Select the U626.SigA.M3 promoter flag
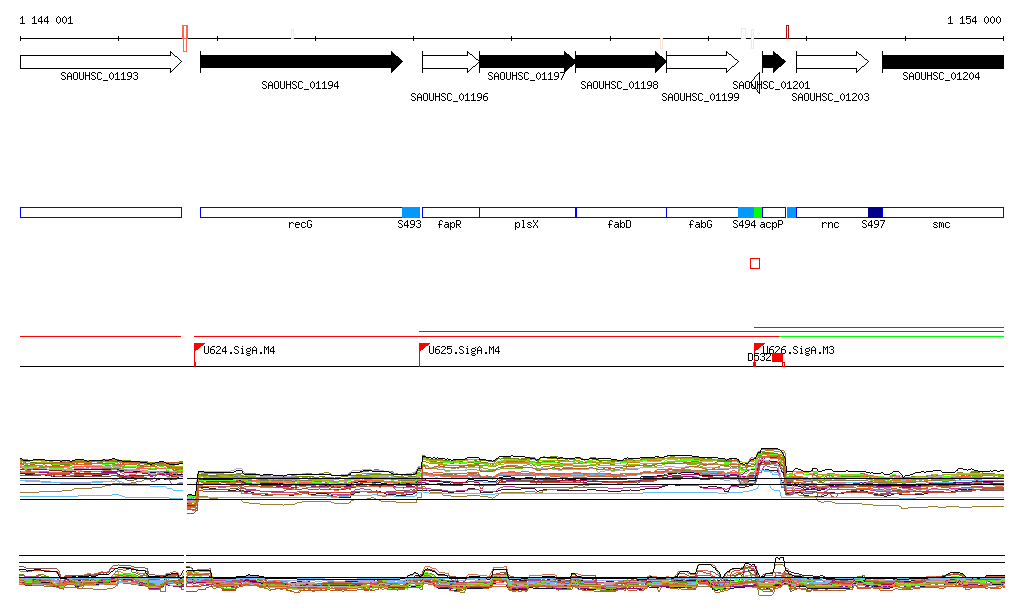Image resolution: width=1024 pixels, height=611 pixels. [x=758, y=347]
